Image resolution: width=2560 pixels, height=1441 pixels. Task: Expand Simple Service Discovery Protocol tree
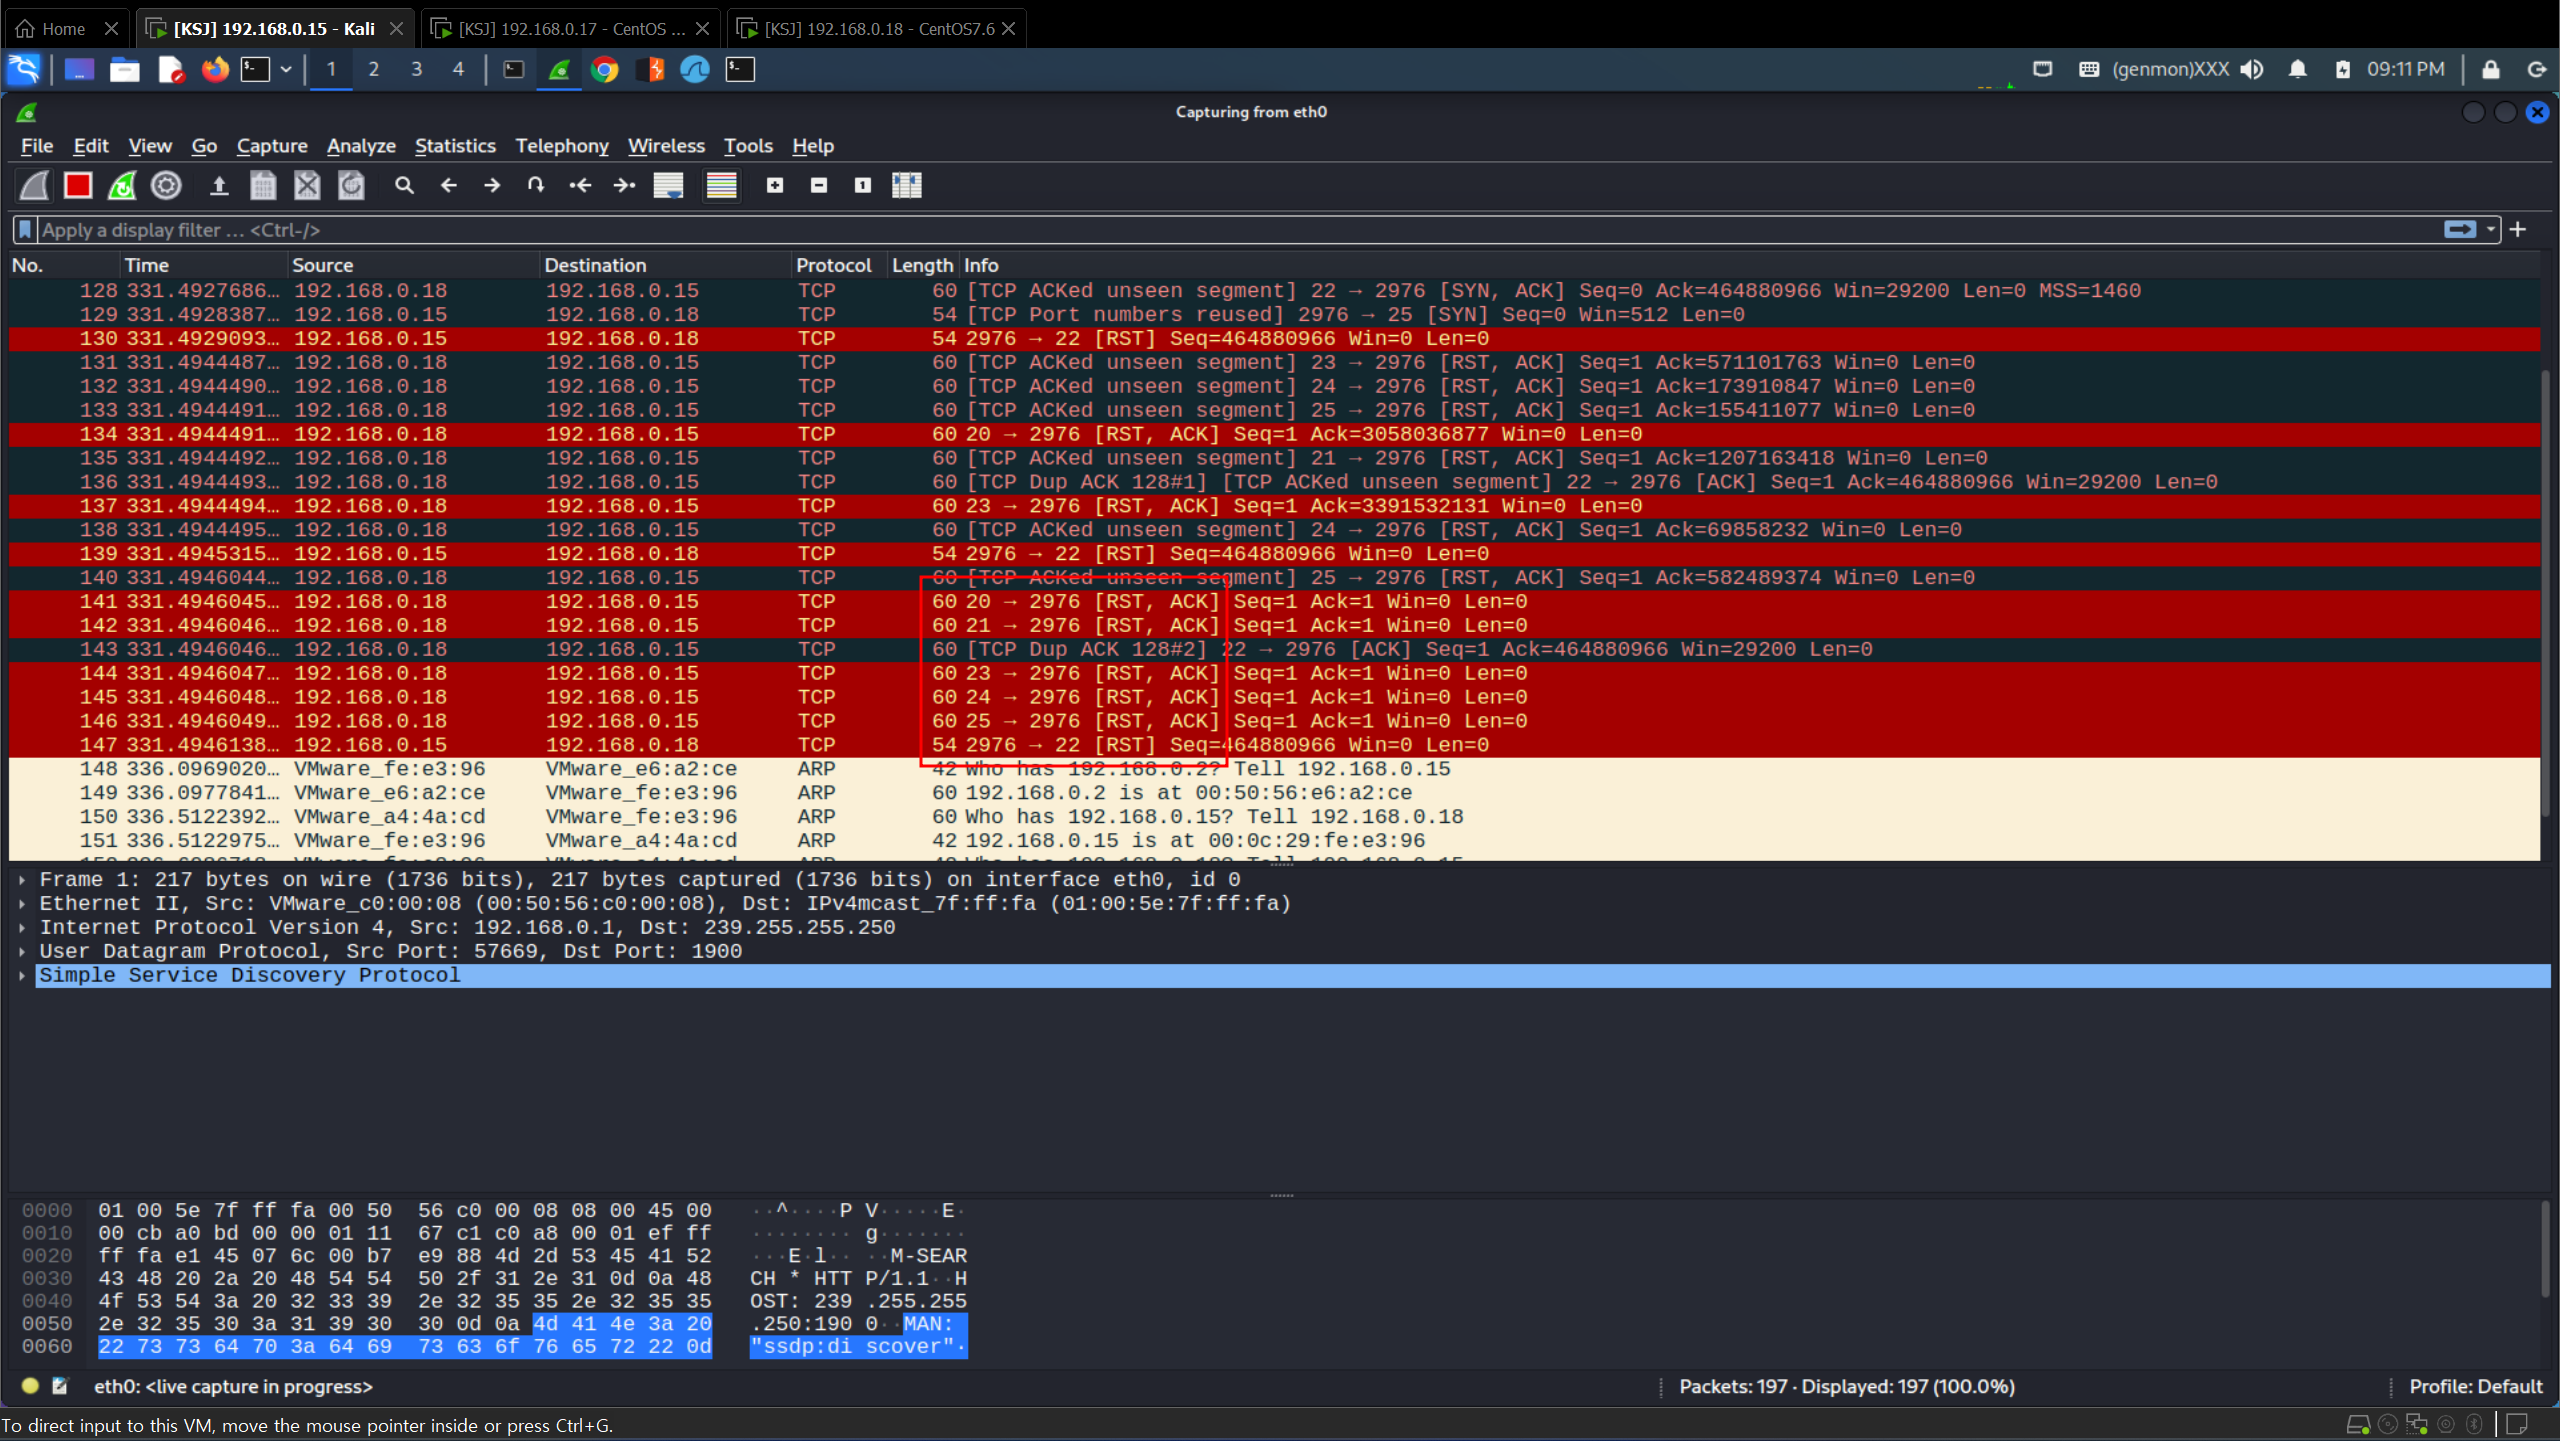point(22,976)
